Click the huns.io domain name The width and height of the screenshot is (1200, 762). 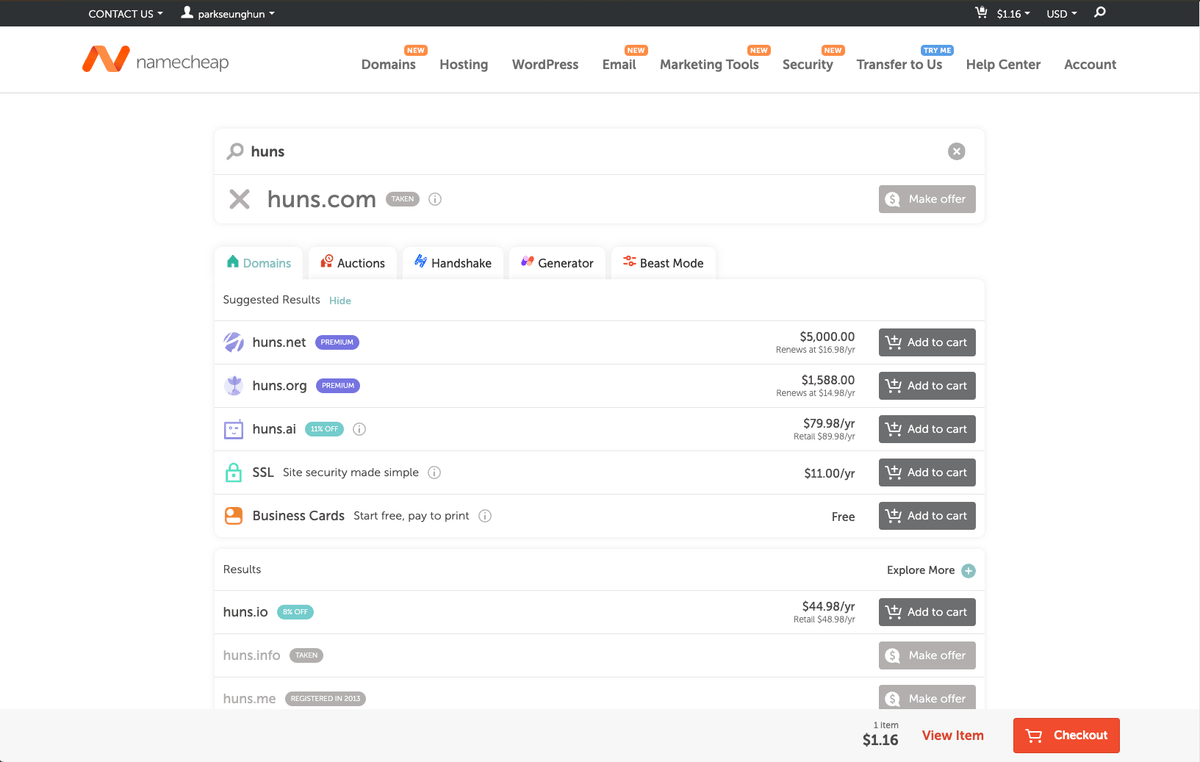(x=246, y=612)
